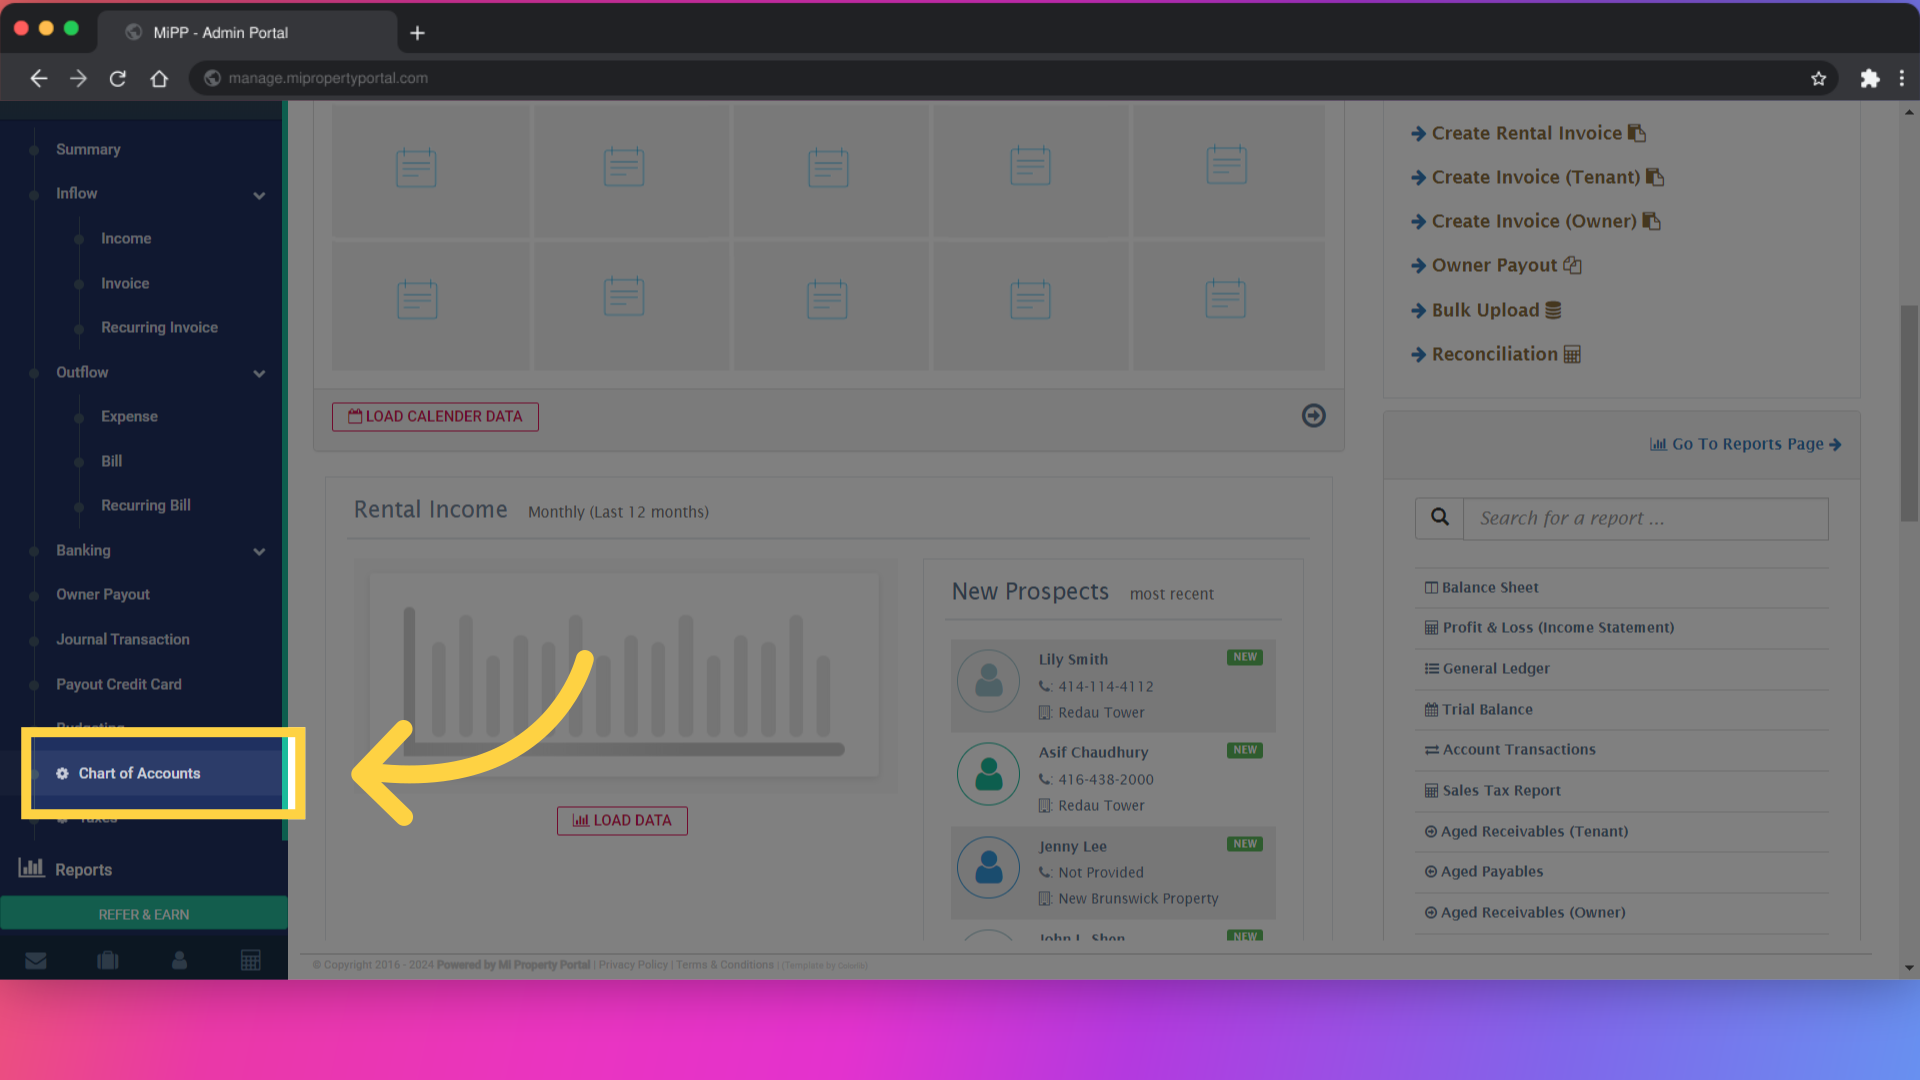This screenshot has height=1080, width=1920.
Task: Open the person icon in footer bar
Action: [179, 960]
